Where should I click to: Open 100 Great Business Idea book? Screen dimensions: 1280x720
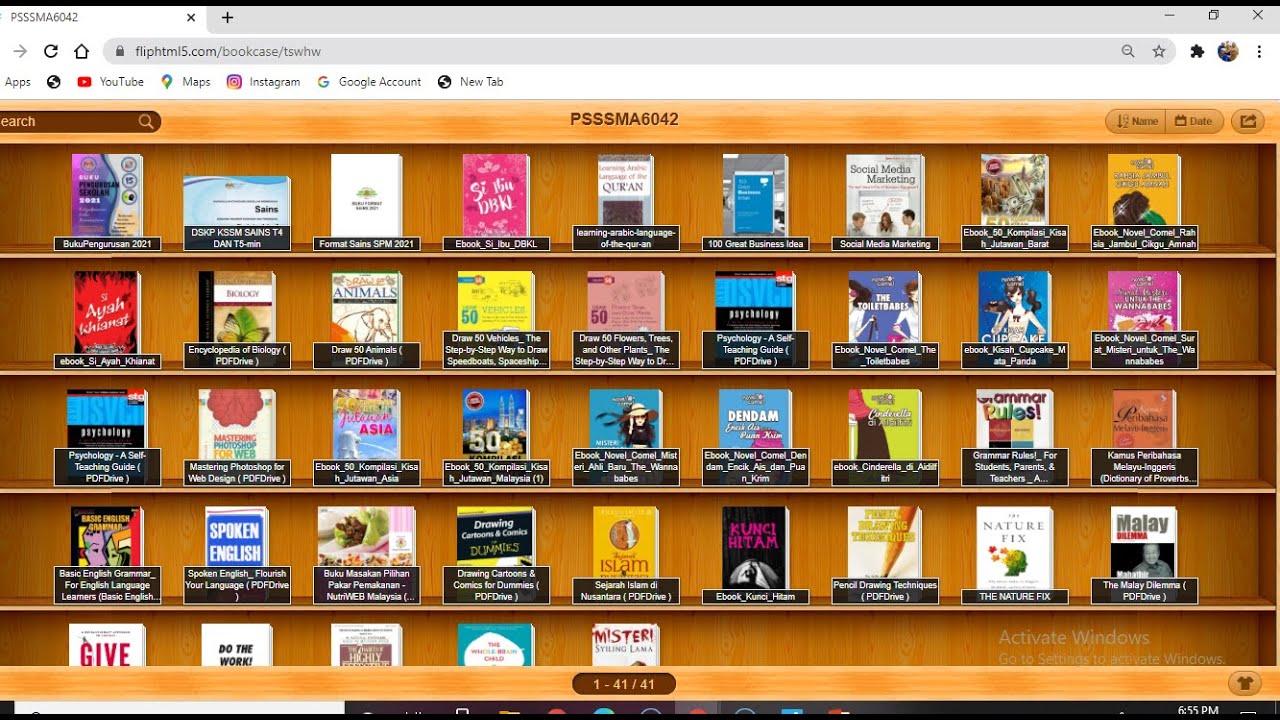click(755, 201)
